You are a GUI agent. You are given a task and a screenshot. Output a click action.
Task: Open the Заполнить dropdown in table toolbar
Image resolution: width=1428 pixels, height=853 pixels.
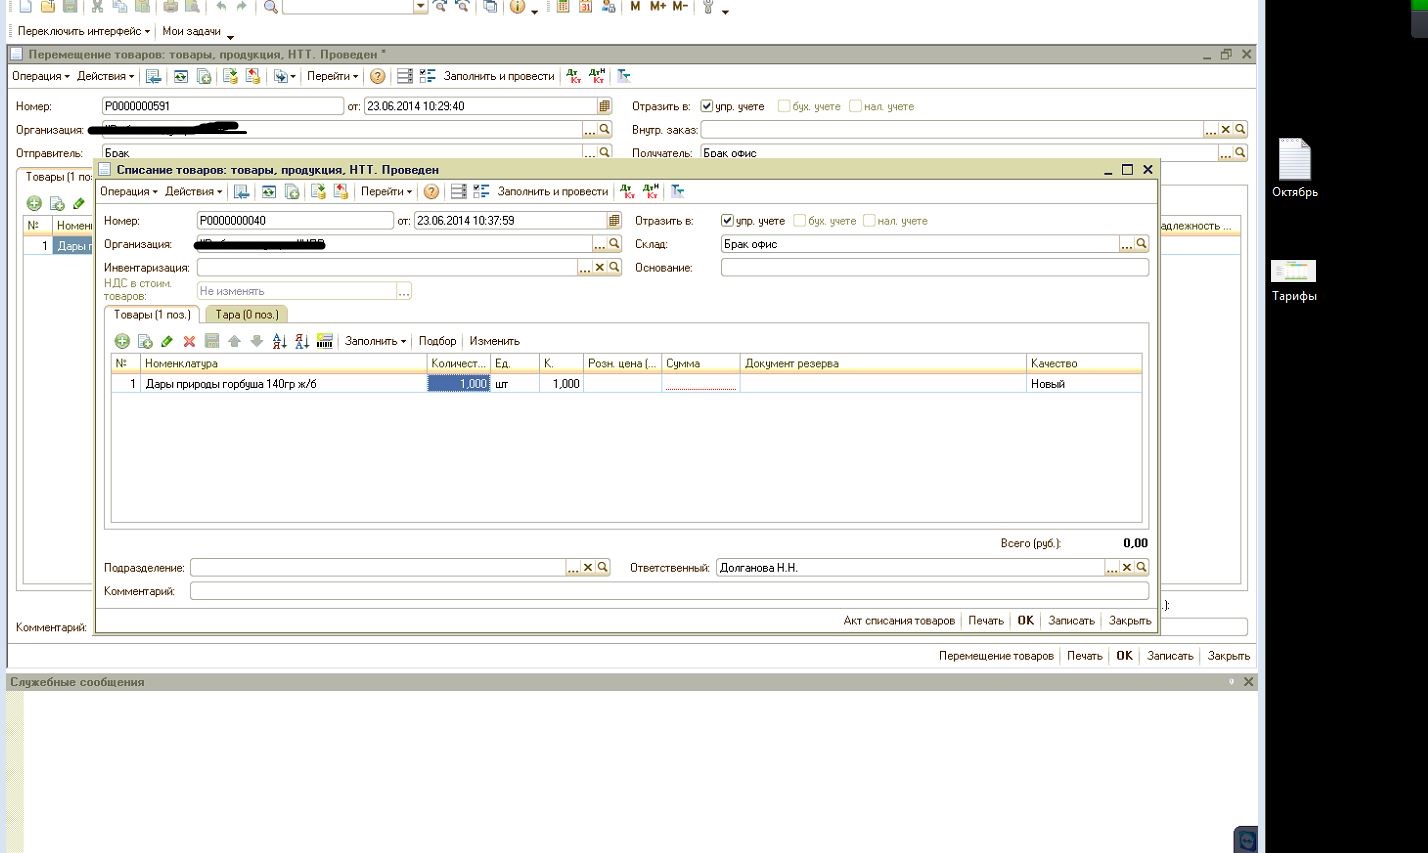[x=375, y=342]
